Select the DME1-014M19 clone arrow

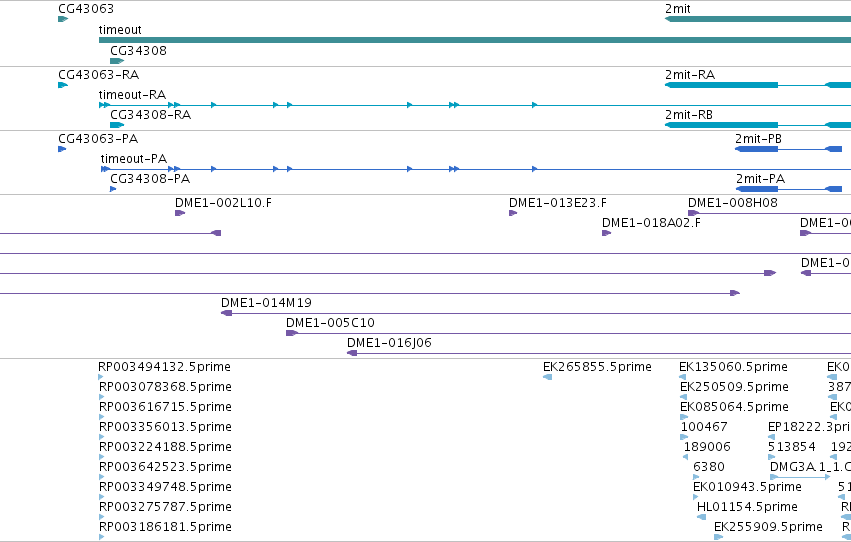[x=227, y=313]
